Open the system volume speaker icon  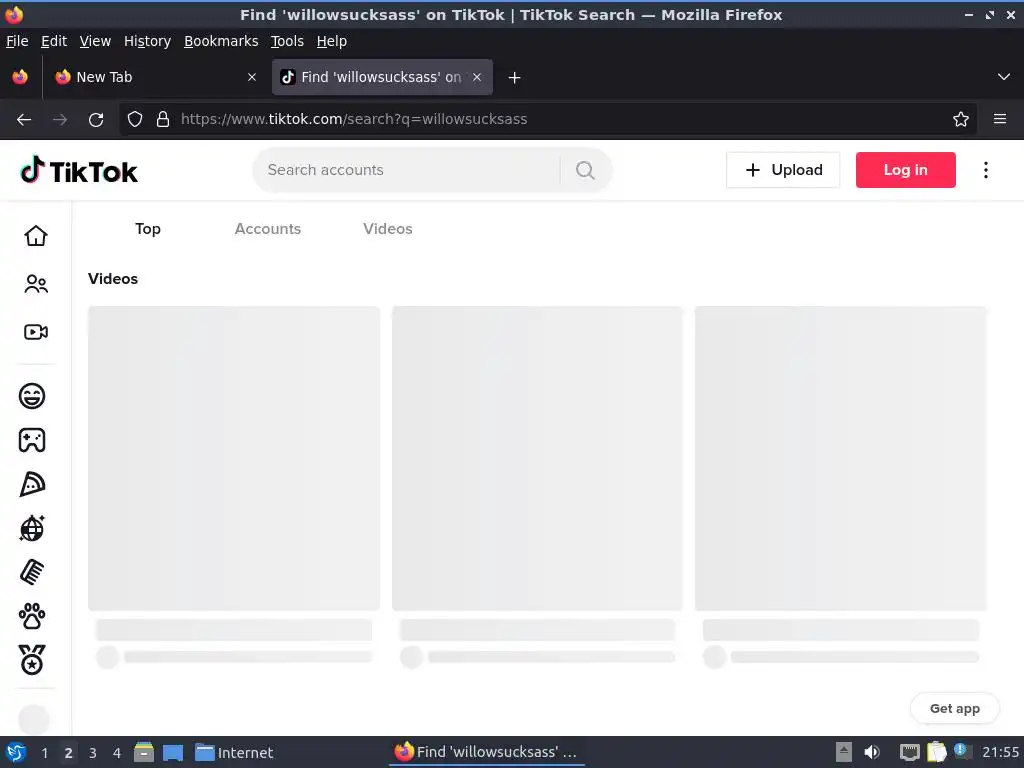872,752
